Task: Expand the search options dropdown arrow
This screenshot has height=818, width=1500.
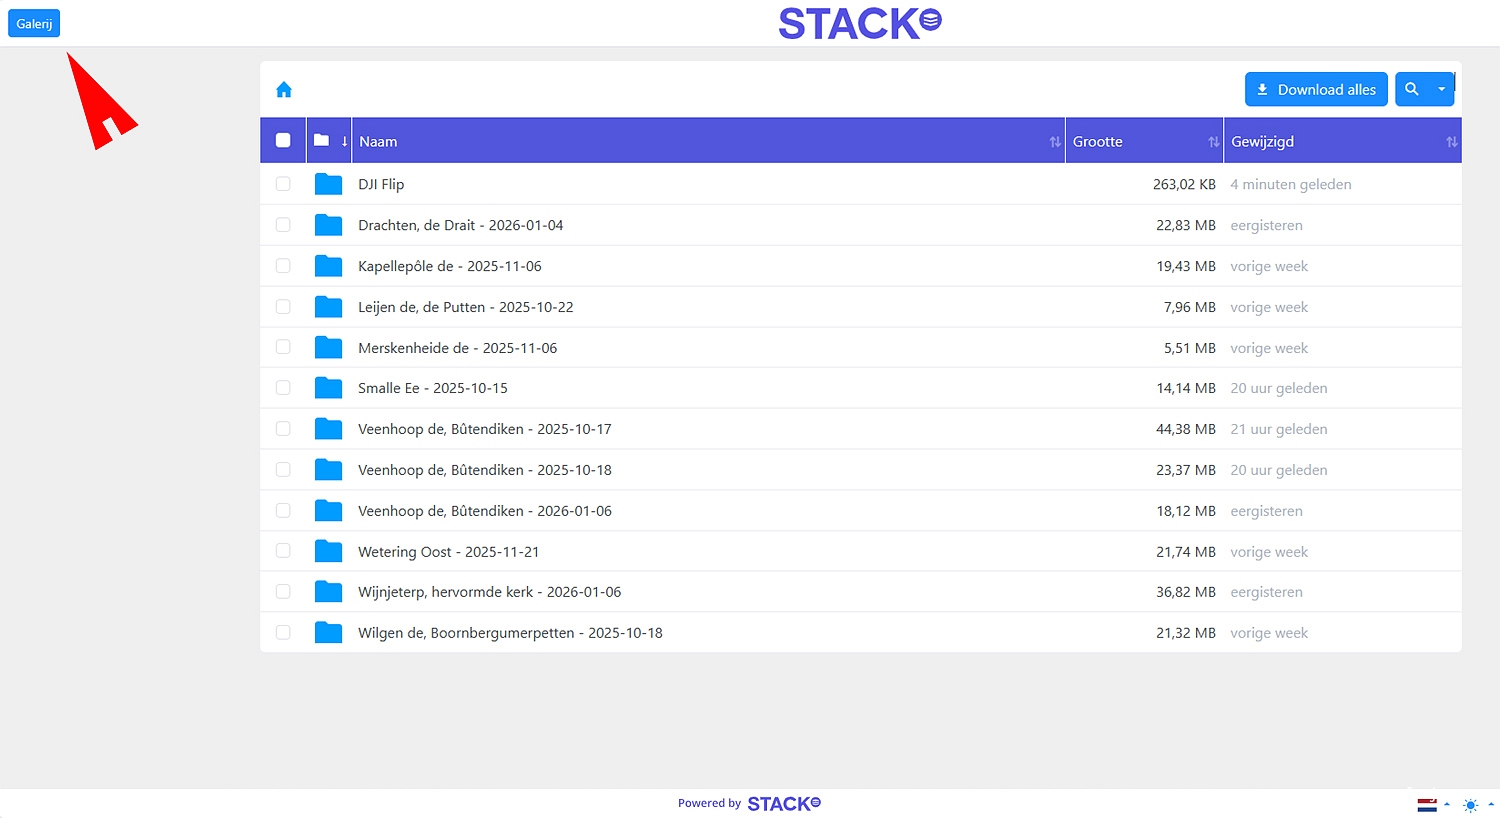Action: [x=1441, y=89]
